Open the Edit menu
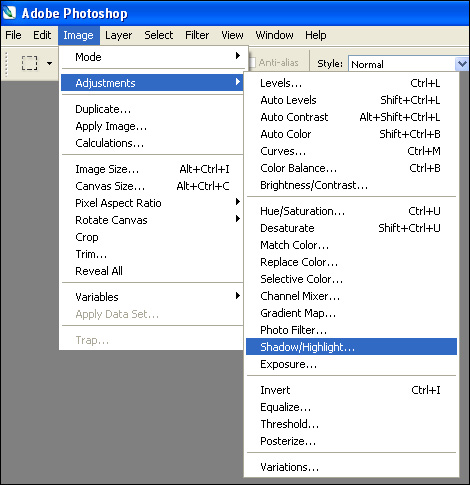The height and width of the screenshot is (485, 470). click(42, 35)
